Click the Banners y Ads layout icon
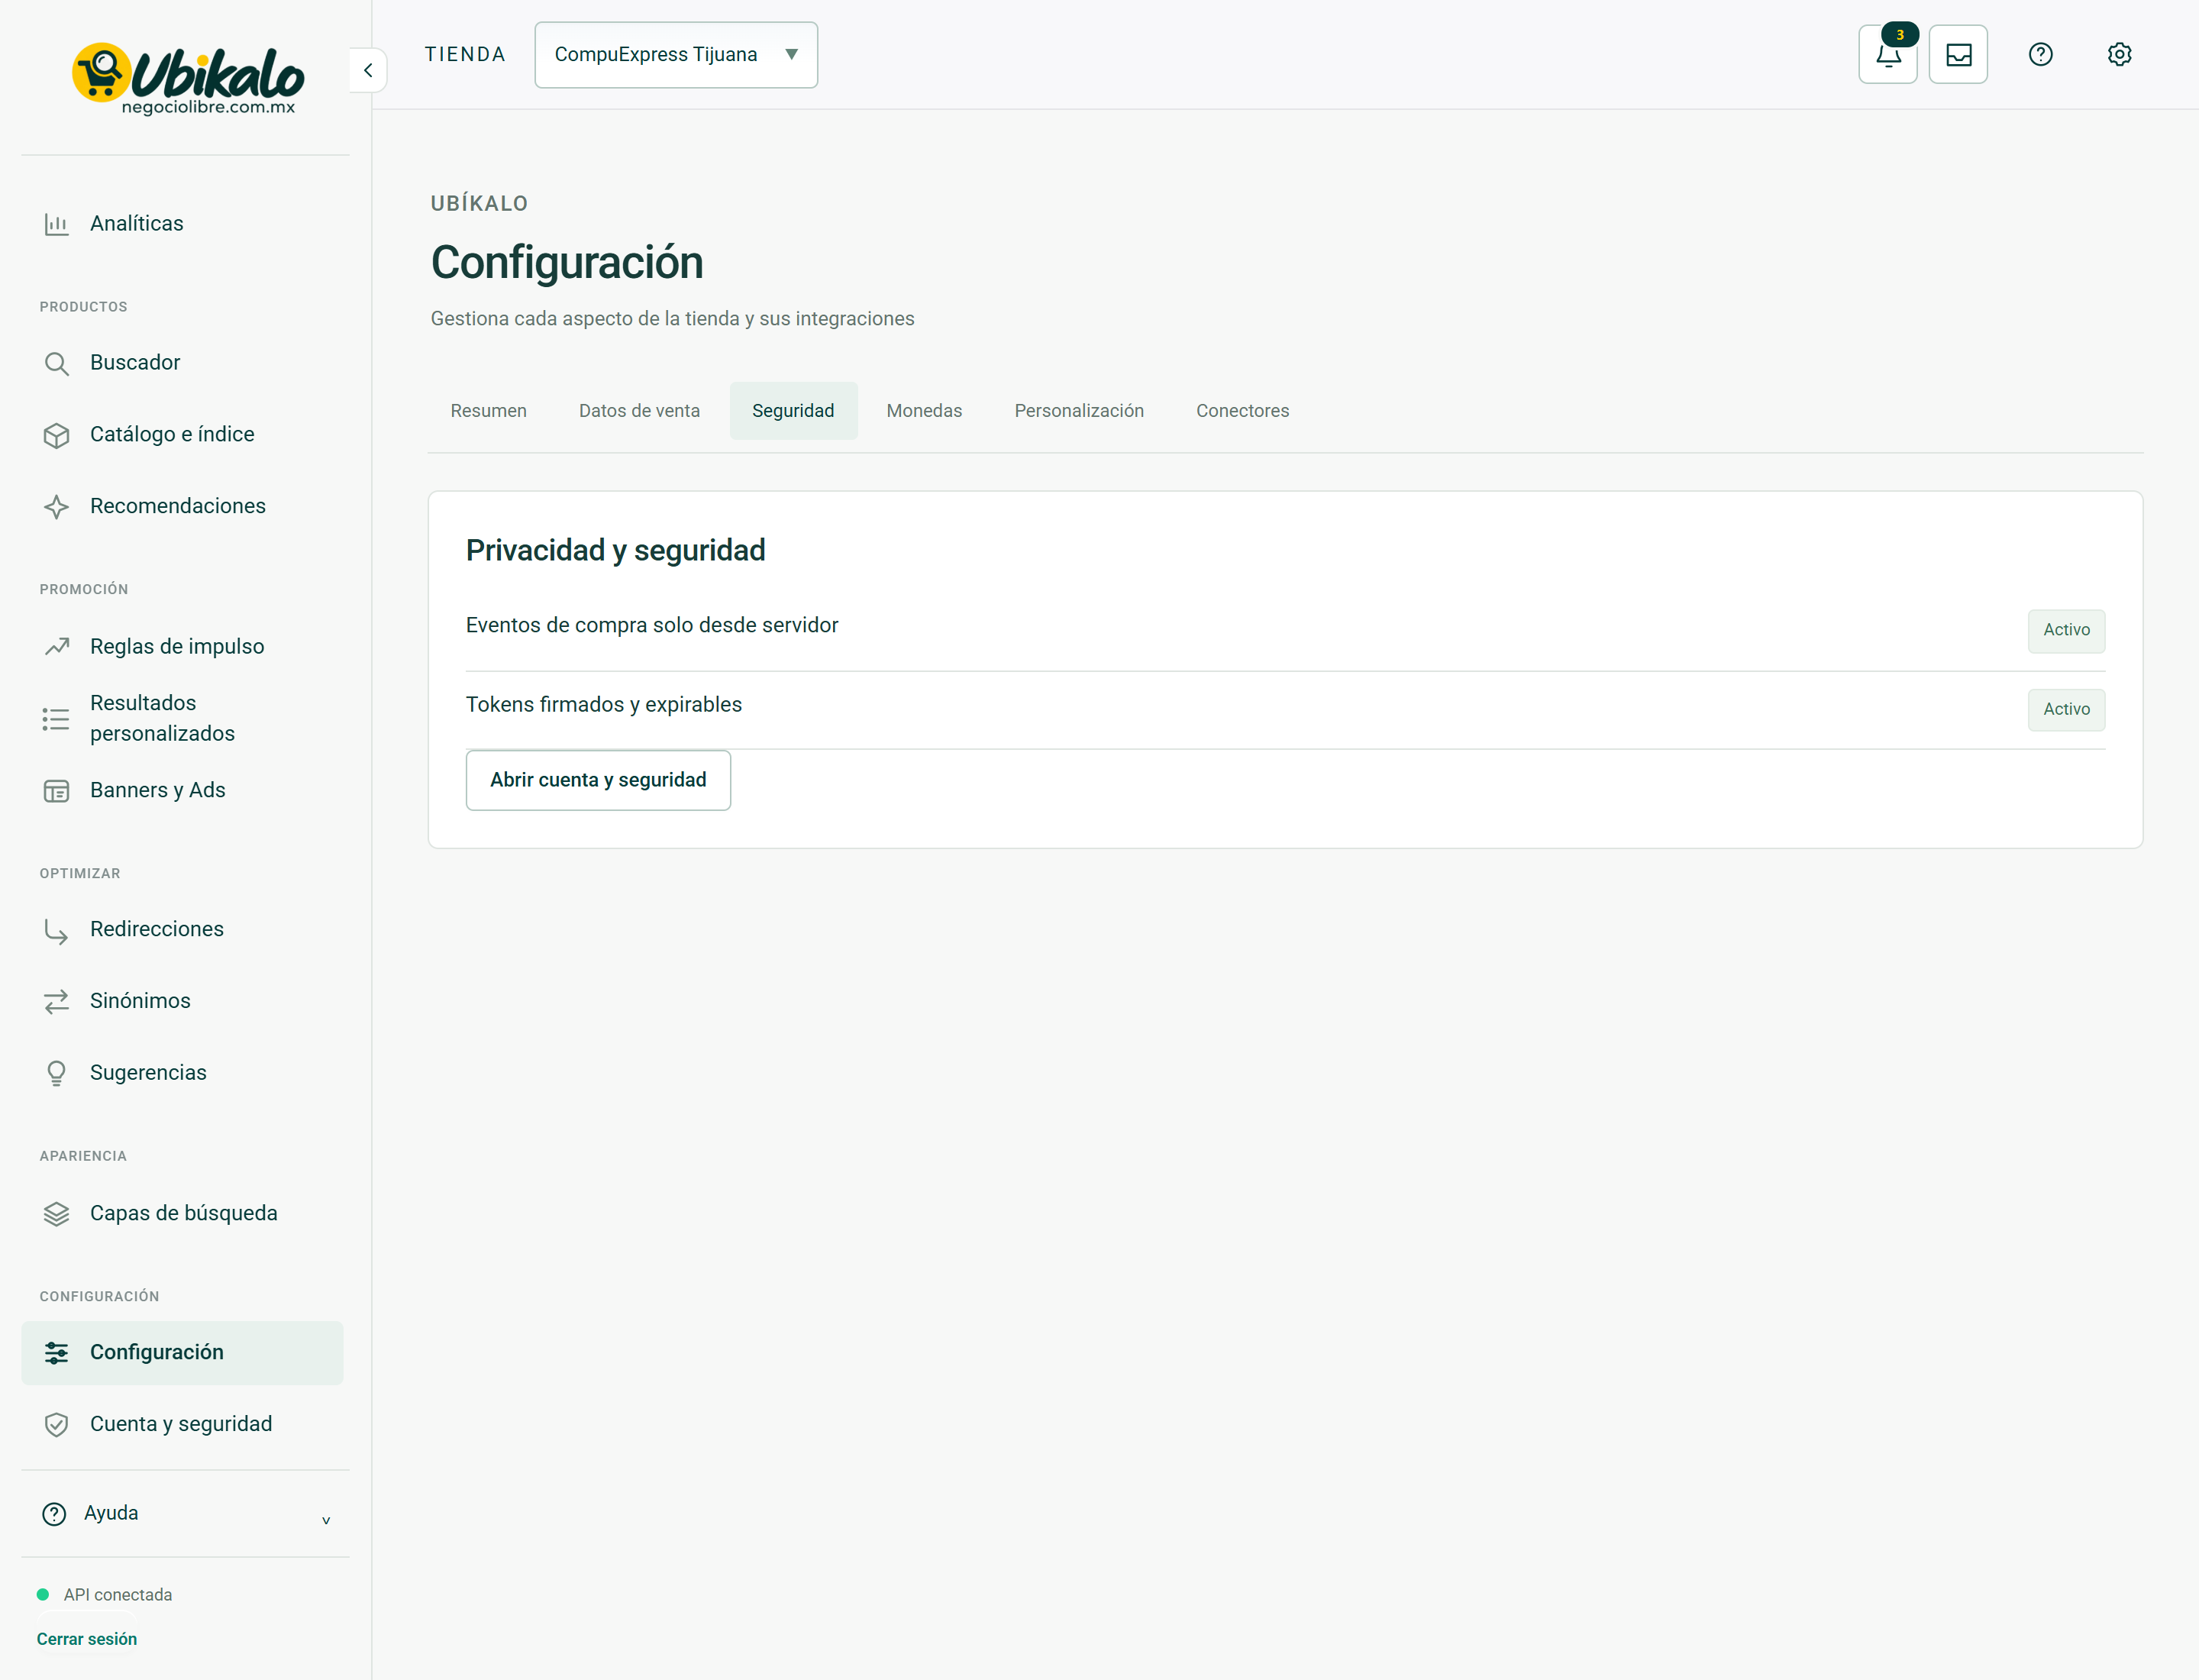Image resolution: width=2199 pixels, height=1680 pixels. pyautogui.click(x=56, y=791)
